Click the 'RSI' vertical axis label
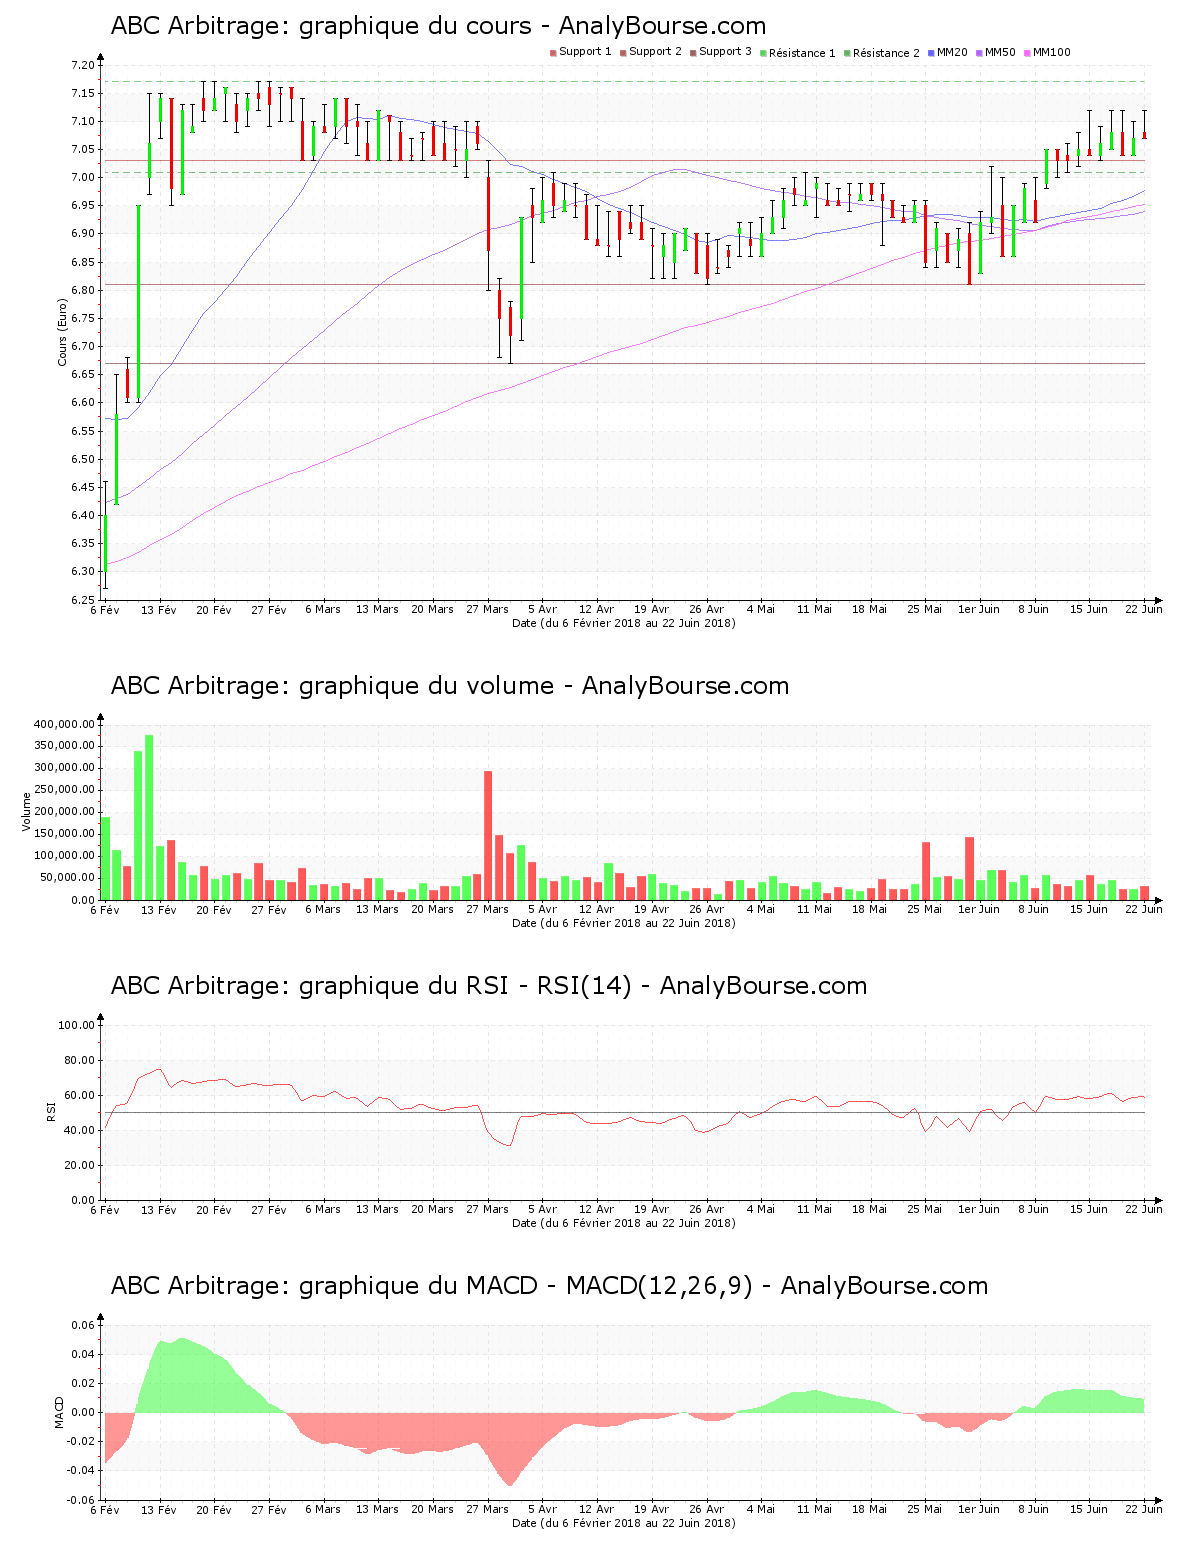This screenshot has width=1200, height=1550. (x=51, y=1111)
